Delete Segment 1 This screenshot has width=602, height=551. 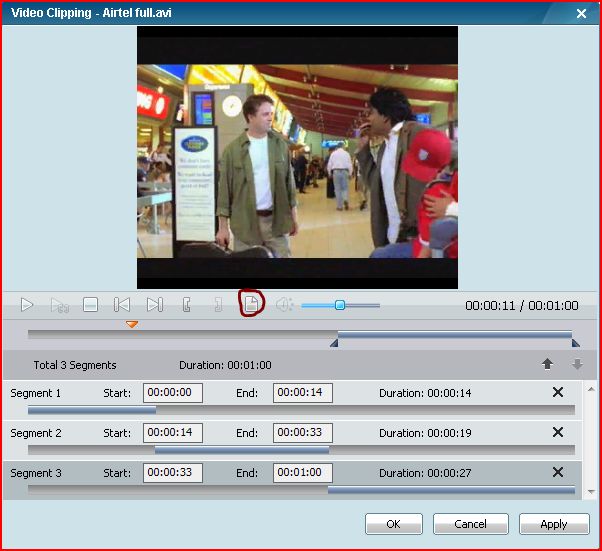(558, 392)
